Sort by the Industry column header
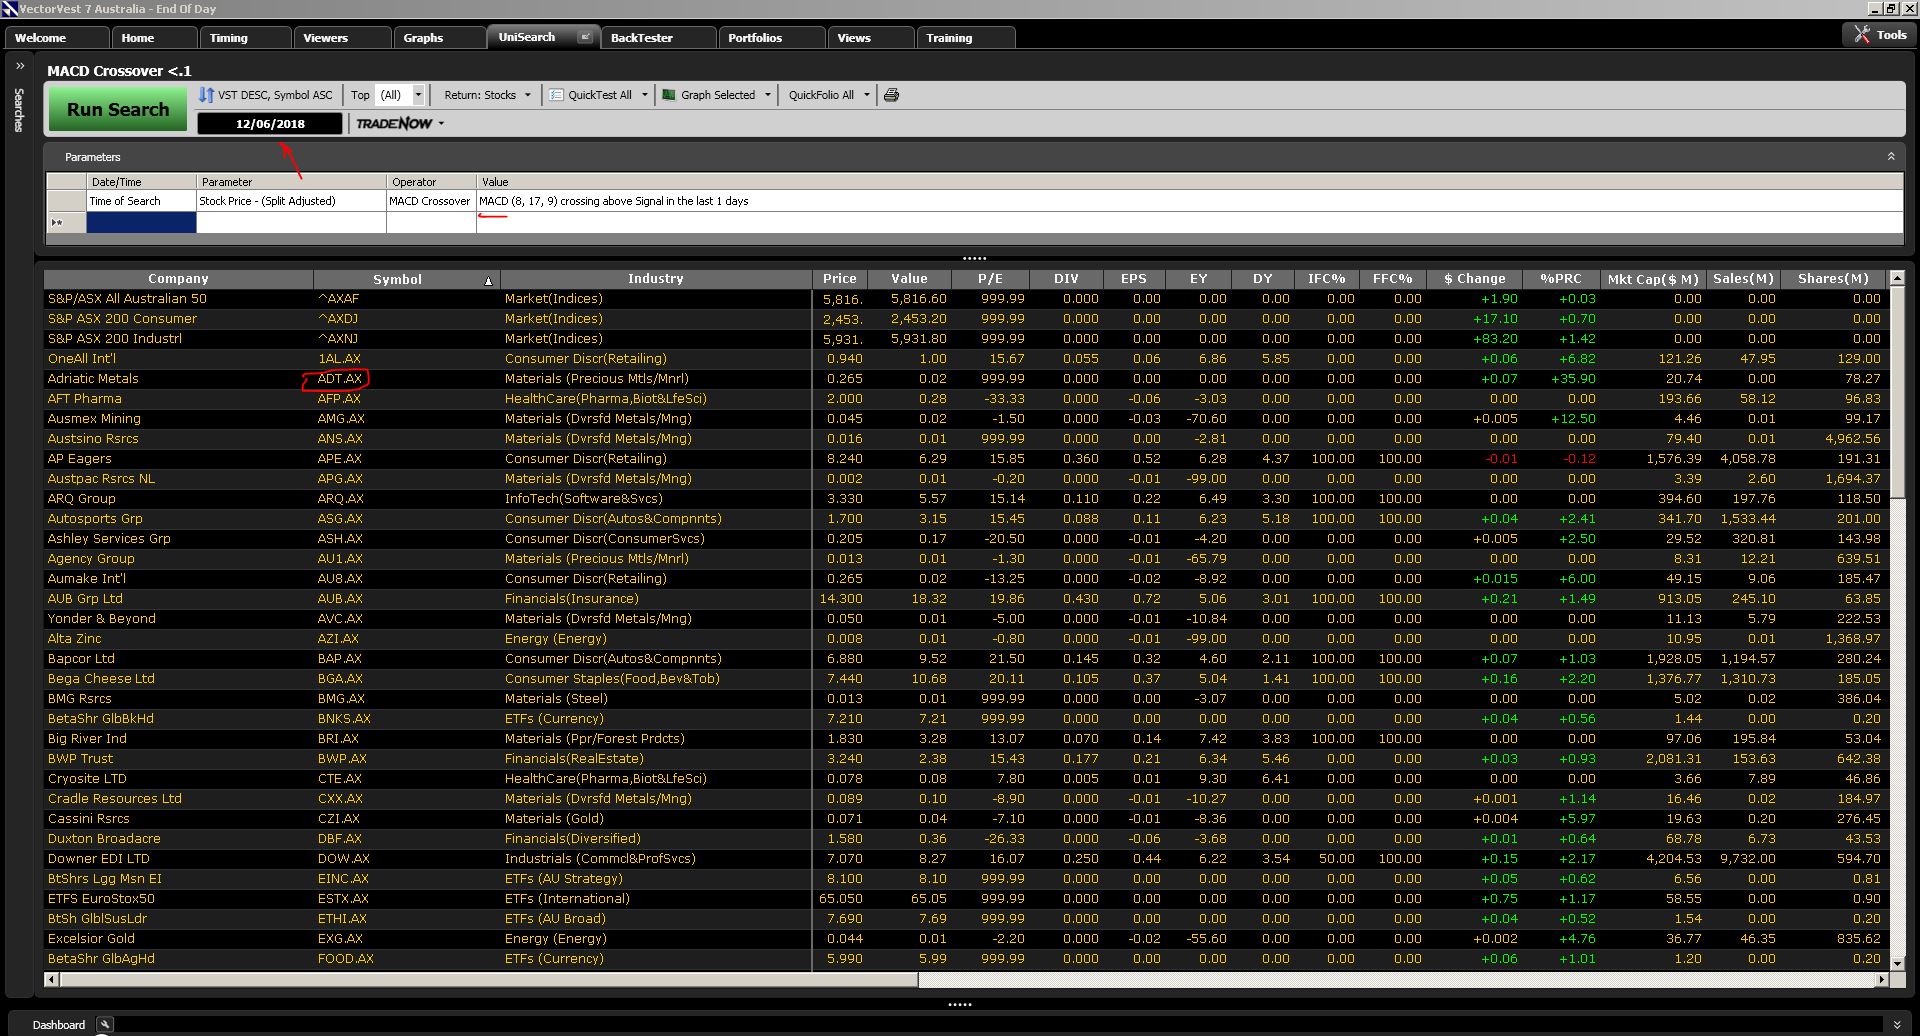The image size is (1920, 1036). pos(656,279)
